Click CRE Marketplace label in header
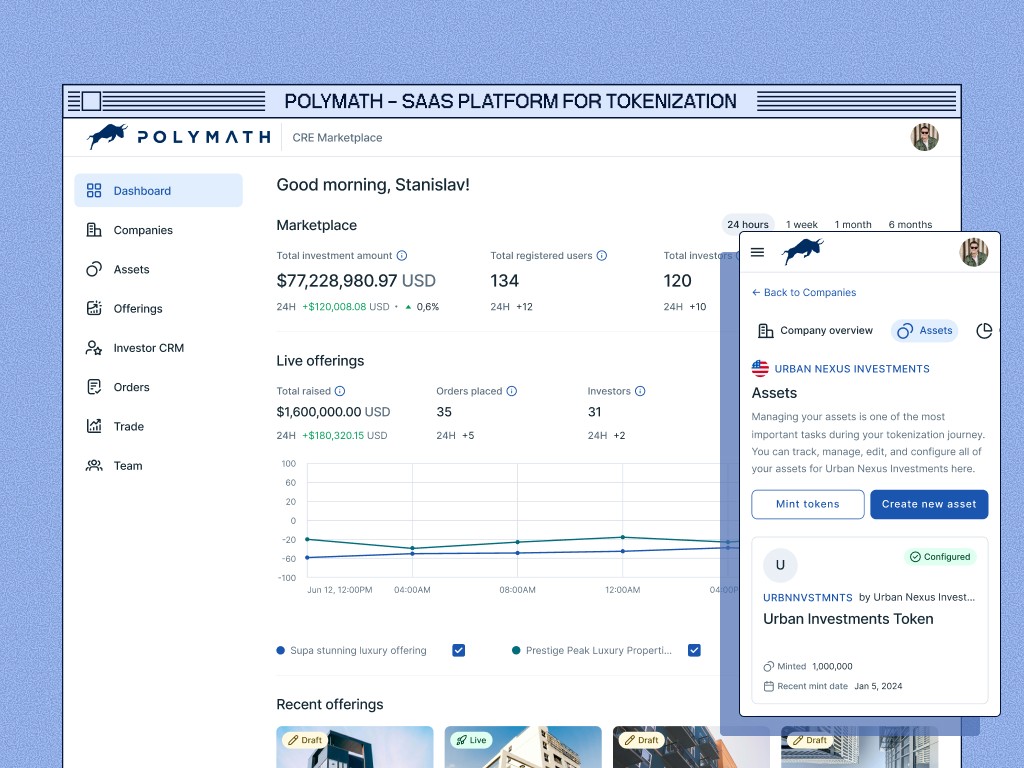Image resolution: width=1024 pixels, height=768 pixels. pos(337,138)
